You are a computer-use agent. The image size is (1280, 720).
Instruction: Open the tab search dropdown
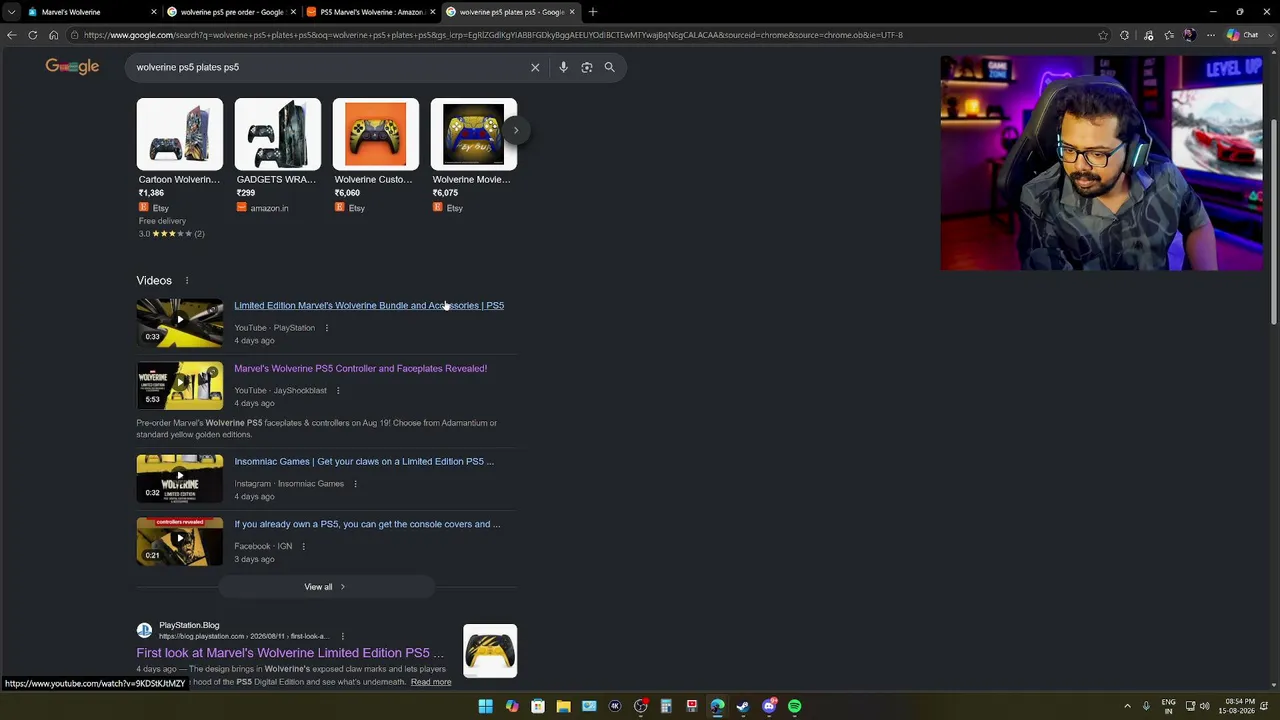11,12
